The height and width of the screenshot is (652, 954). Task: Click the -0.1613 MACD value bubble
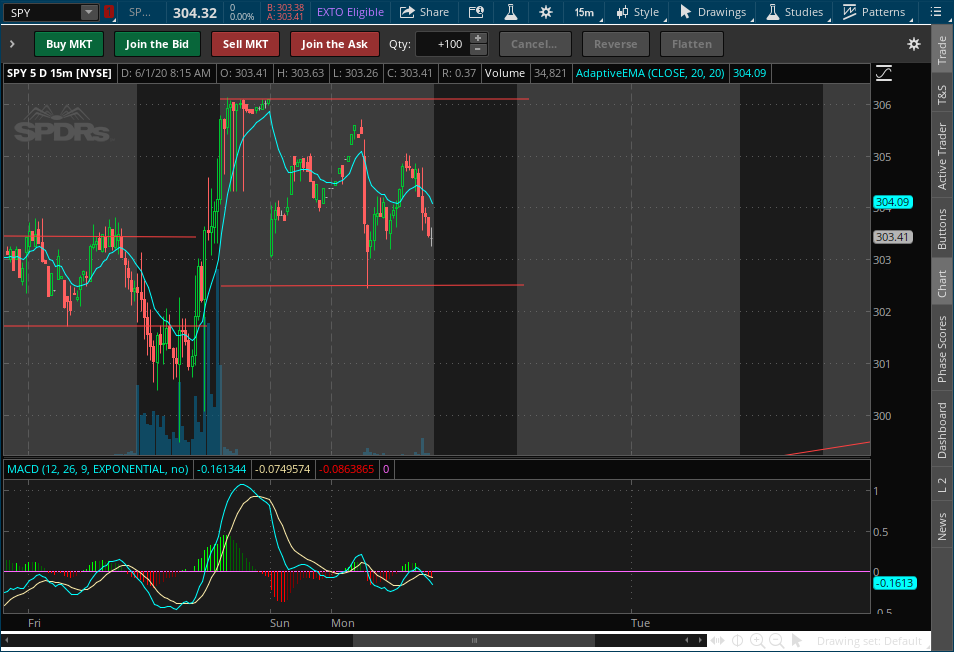[894, 583]
